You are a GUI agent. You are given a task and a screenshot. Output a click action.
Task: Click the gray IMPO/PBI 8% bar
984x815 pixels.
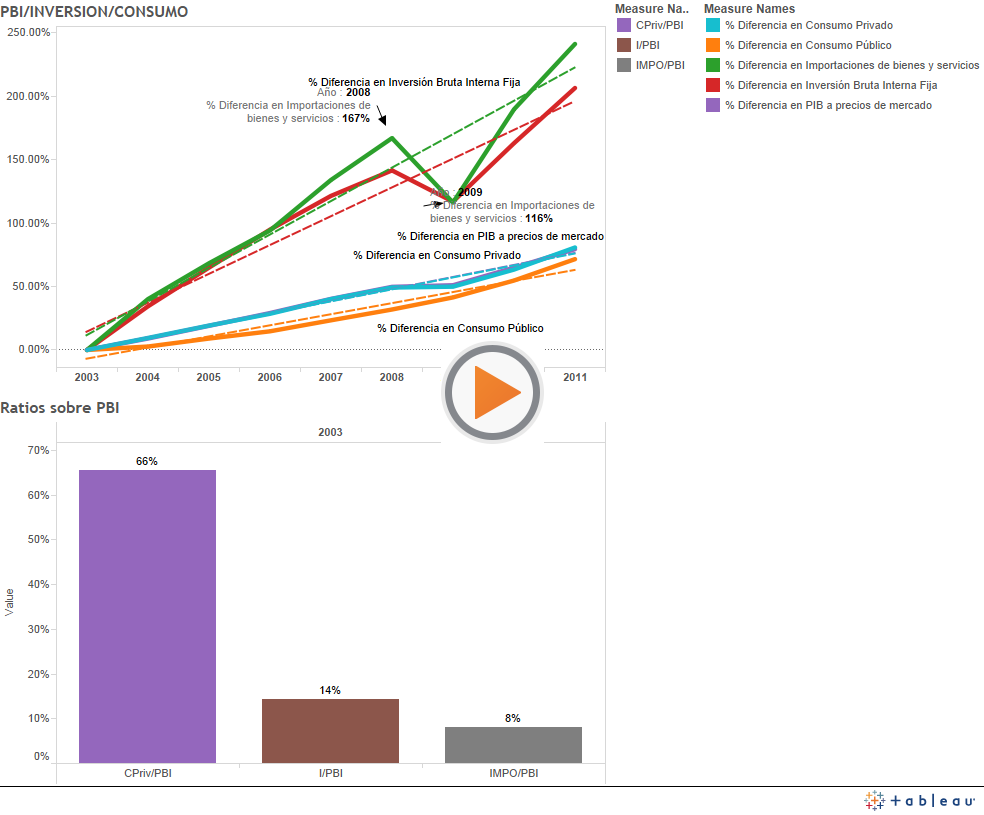click(x=513, y=744)
